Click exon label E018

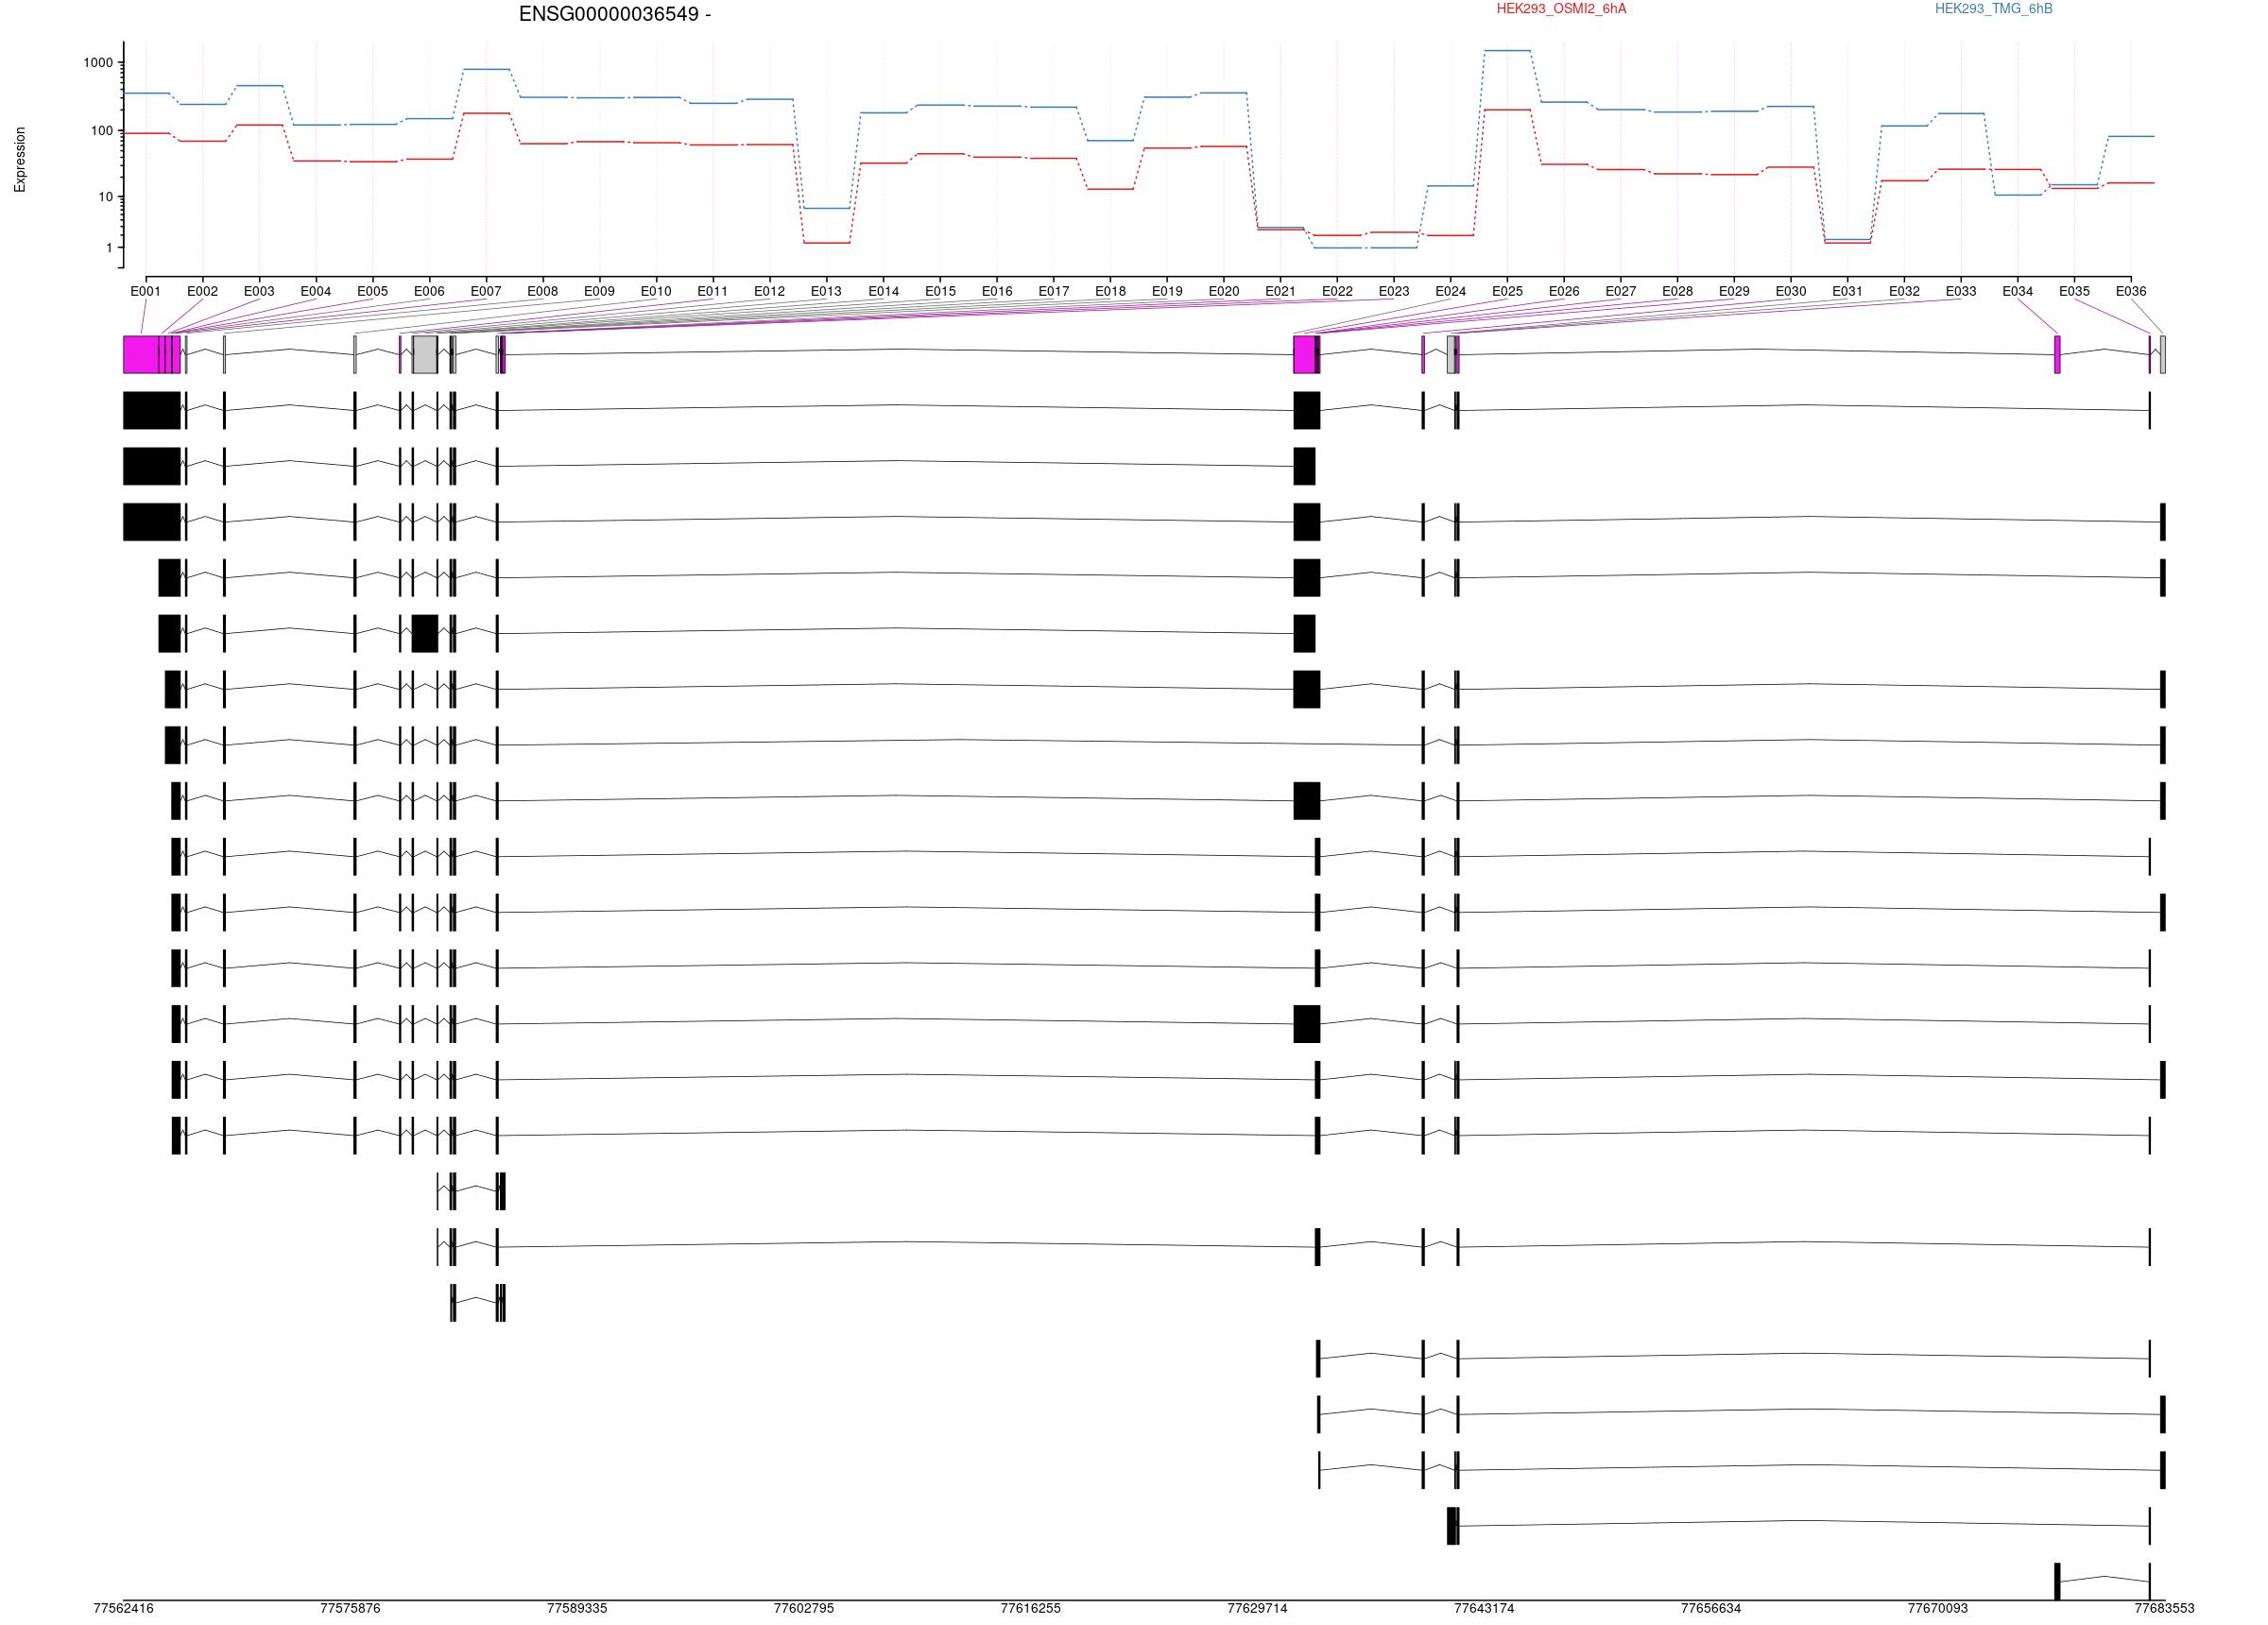(x=1110, y=292)
